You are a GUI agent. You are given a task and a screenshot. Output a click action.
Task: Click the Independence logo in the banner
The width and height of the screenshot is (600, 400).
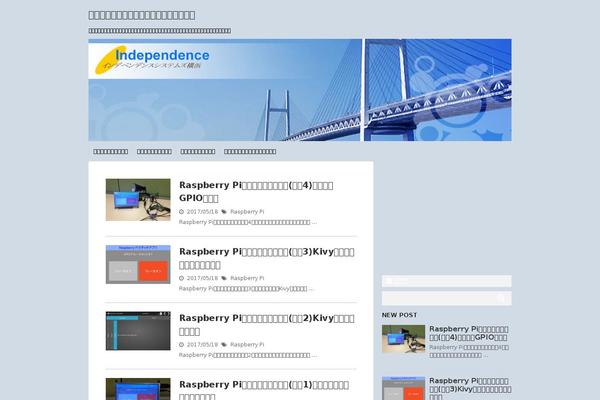coord(152,60)
